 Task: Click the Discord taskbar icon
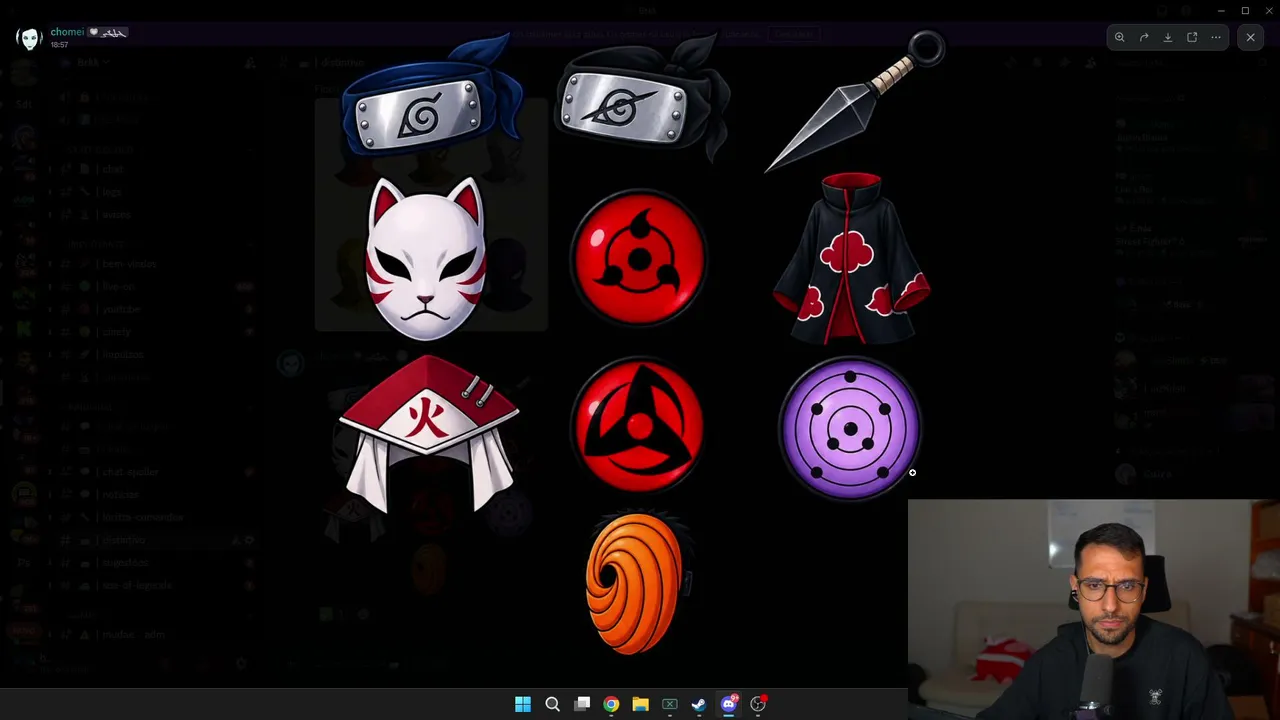pyautogui.click(x=729, y=704)
